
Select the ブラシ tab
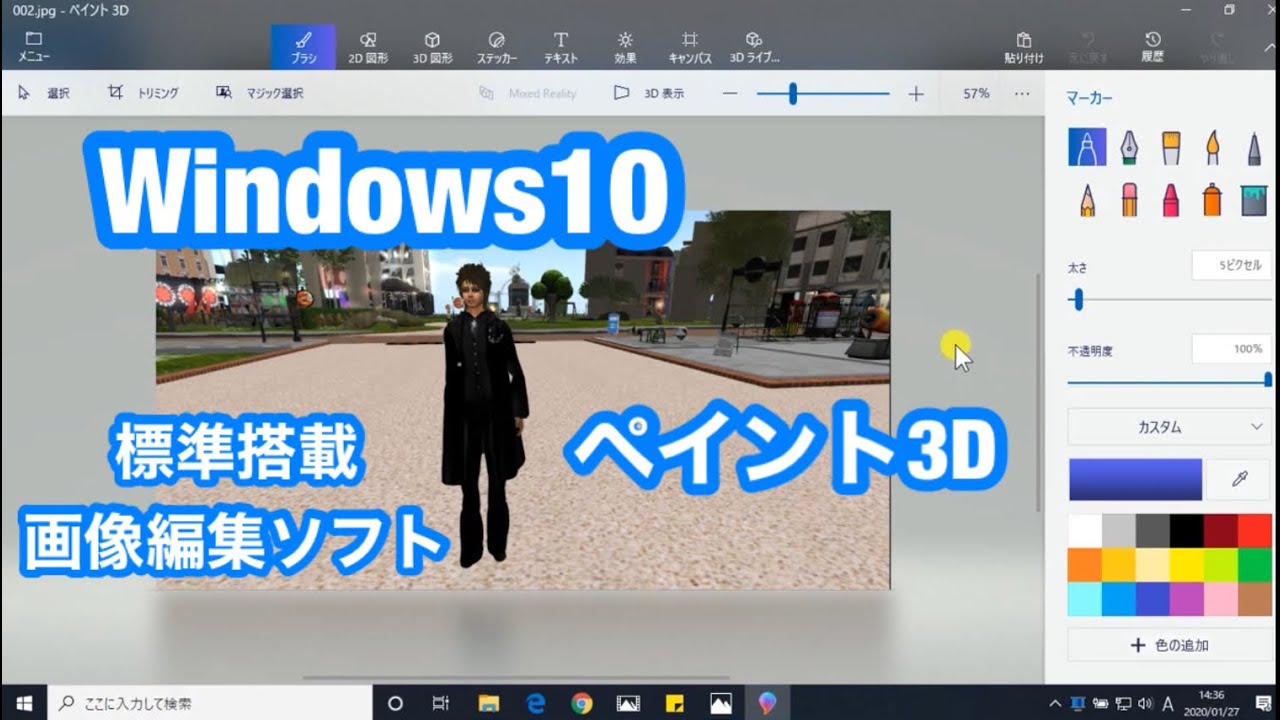[303, 46]
